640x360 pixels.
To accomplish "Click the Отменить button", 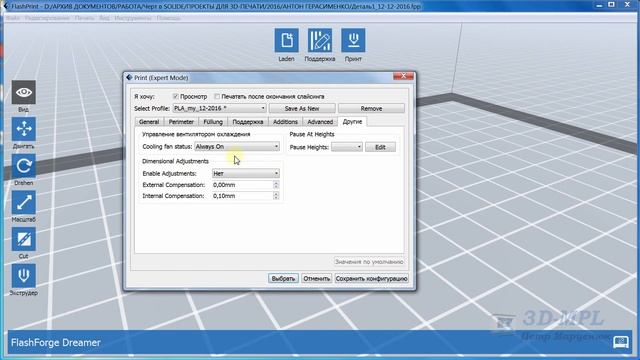I will (x=316, y=278).
